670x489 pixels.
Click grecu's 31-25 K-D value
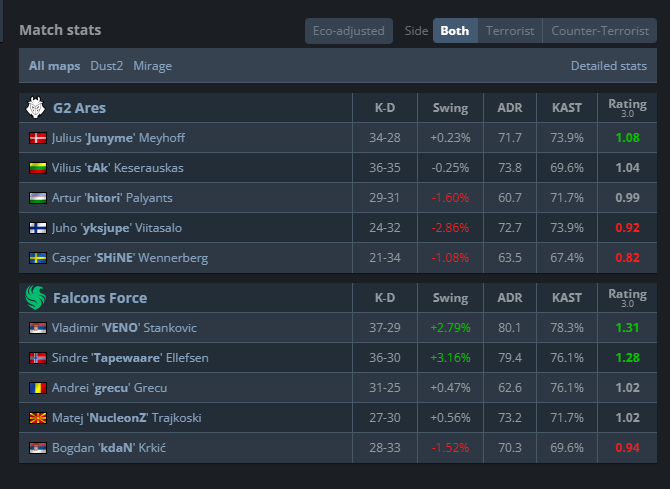tap(385, 388)
